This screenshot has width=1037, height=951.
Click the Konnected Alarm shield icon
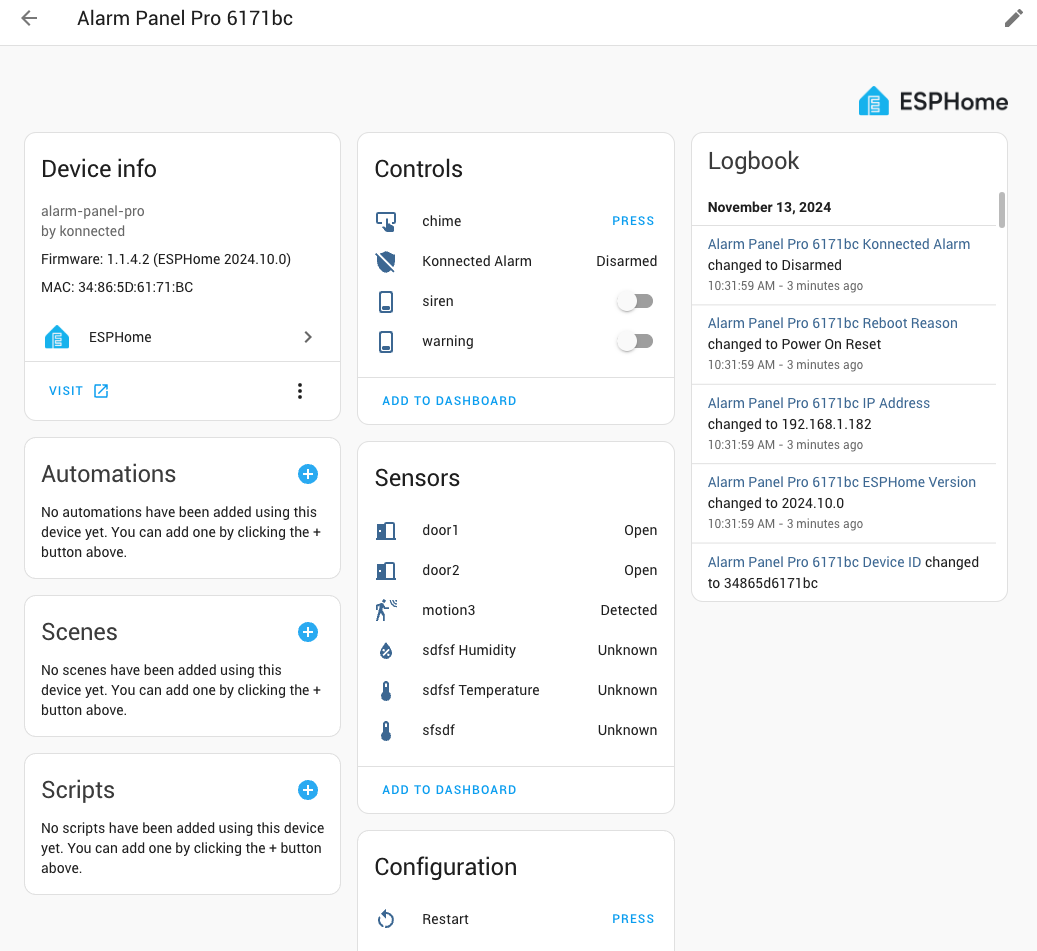(386, 262)
